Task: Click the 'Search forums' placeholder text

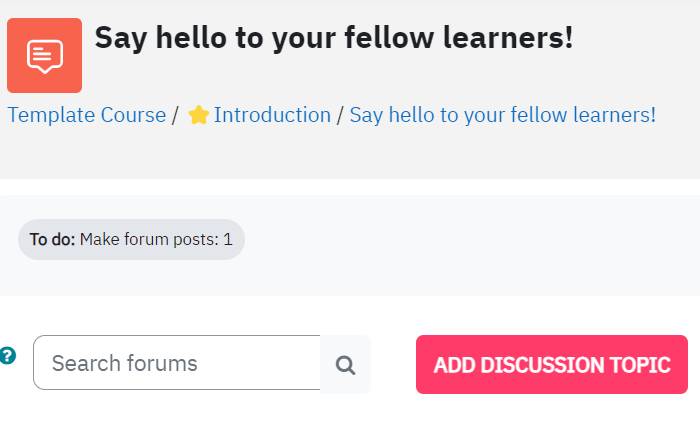Action: pos(125,363)
